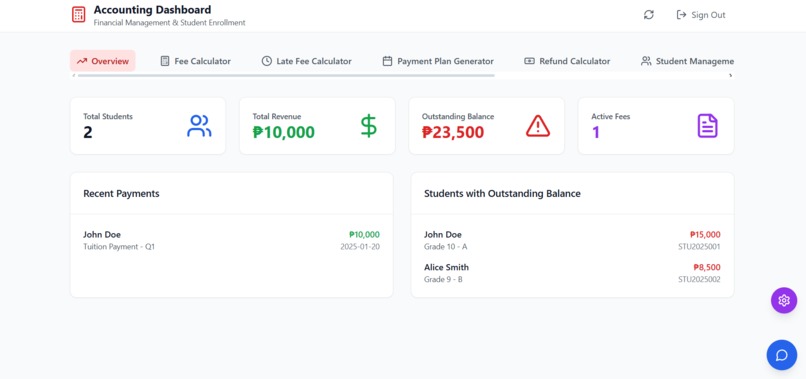This screenshot has width=806, height=379.
Task: Click the purple document icon on Active Fees
Action: pyautogui.click(x=707, y=126)
